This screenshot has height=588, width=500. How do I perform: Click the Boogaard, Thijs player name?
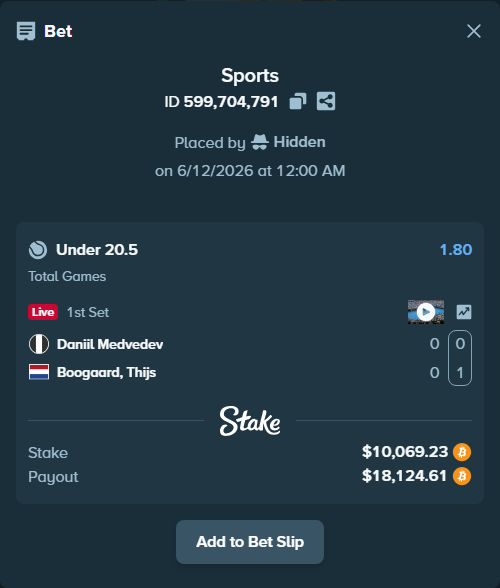point(107,372)
